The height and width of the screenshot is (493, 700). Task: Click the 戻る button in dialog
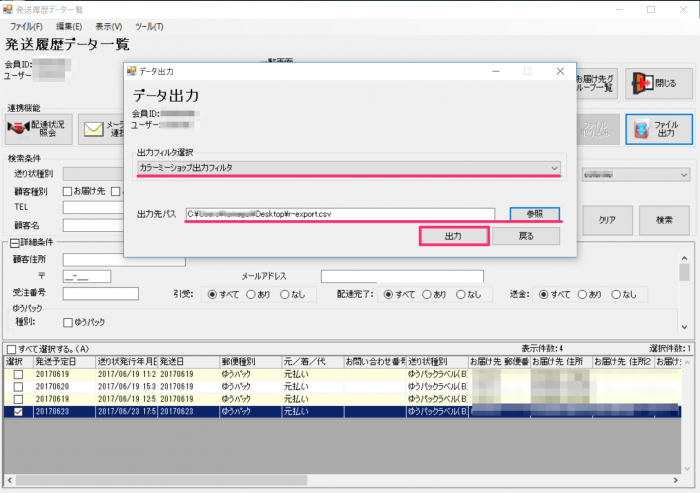(x=526, y=237)
